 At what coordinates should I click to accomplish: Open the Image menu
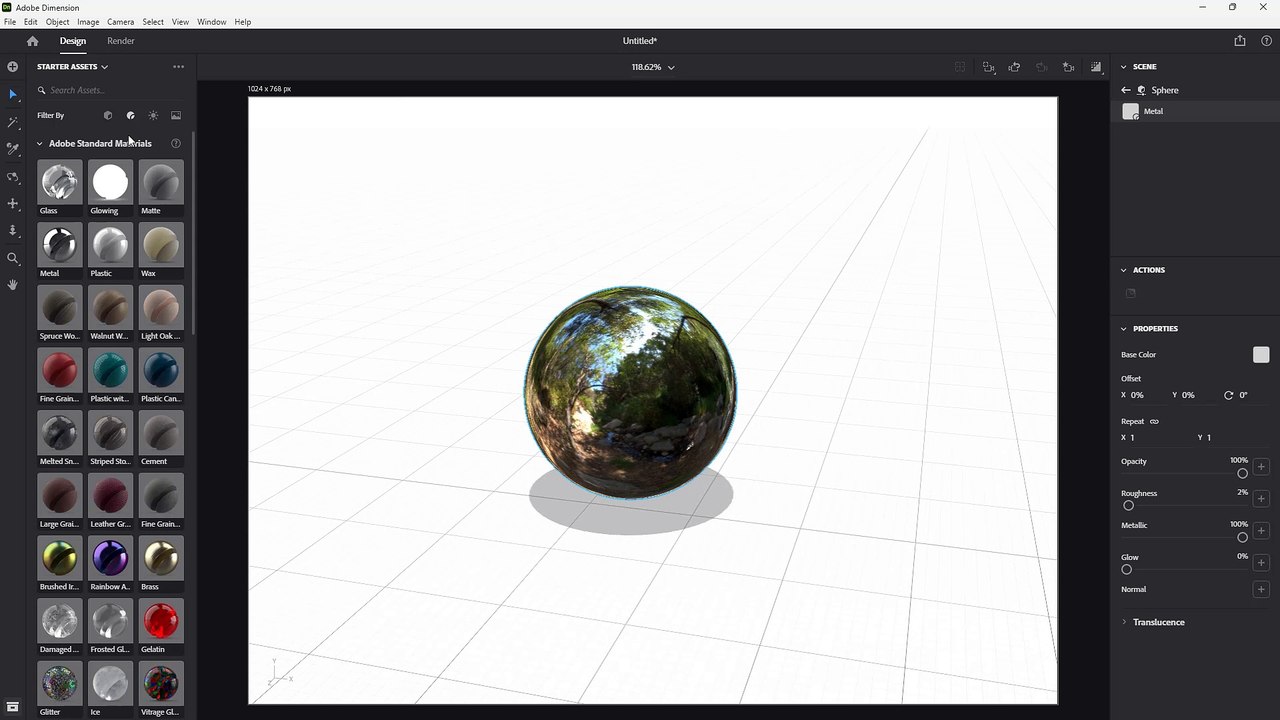point(88,22)
